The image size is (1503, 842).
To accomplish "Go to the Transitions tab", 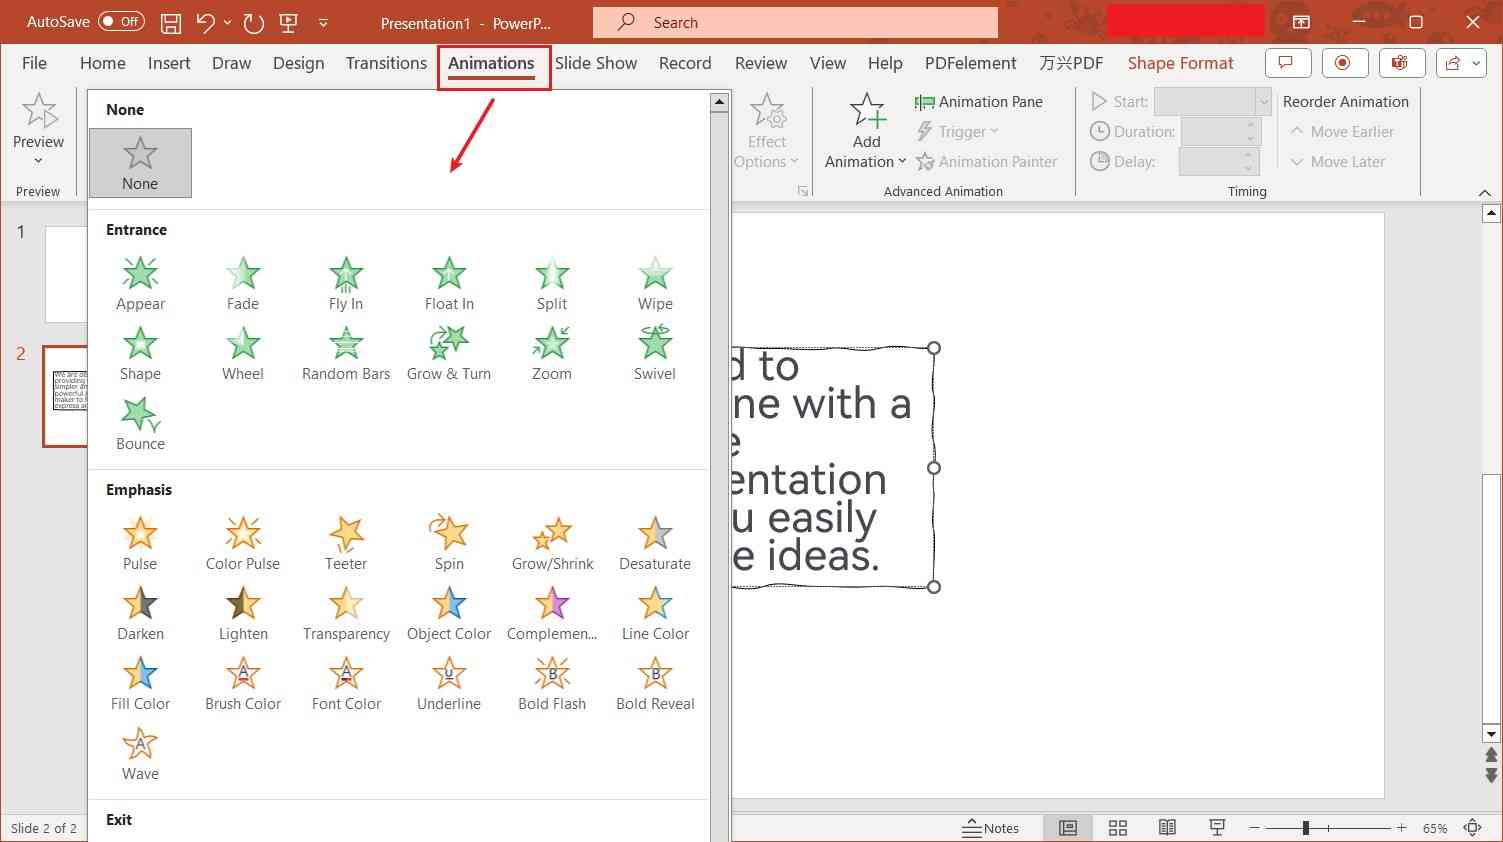I will coord(386,63).
